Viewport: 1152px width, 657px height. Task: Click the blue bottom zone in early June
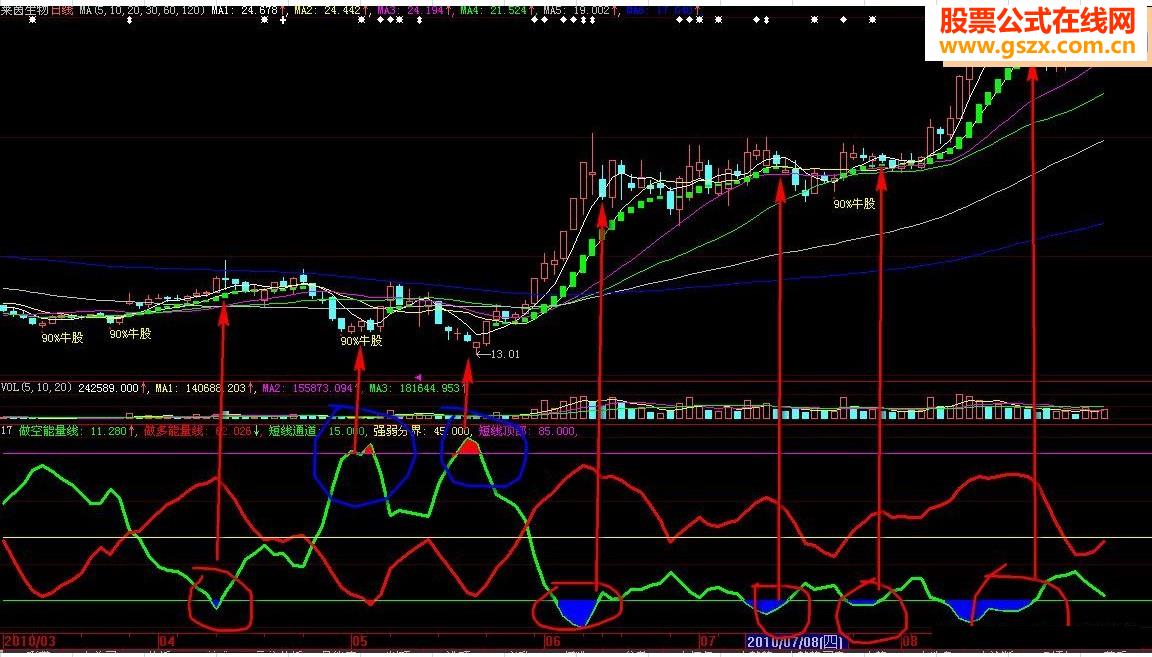point(579,611)
